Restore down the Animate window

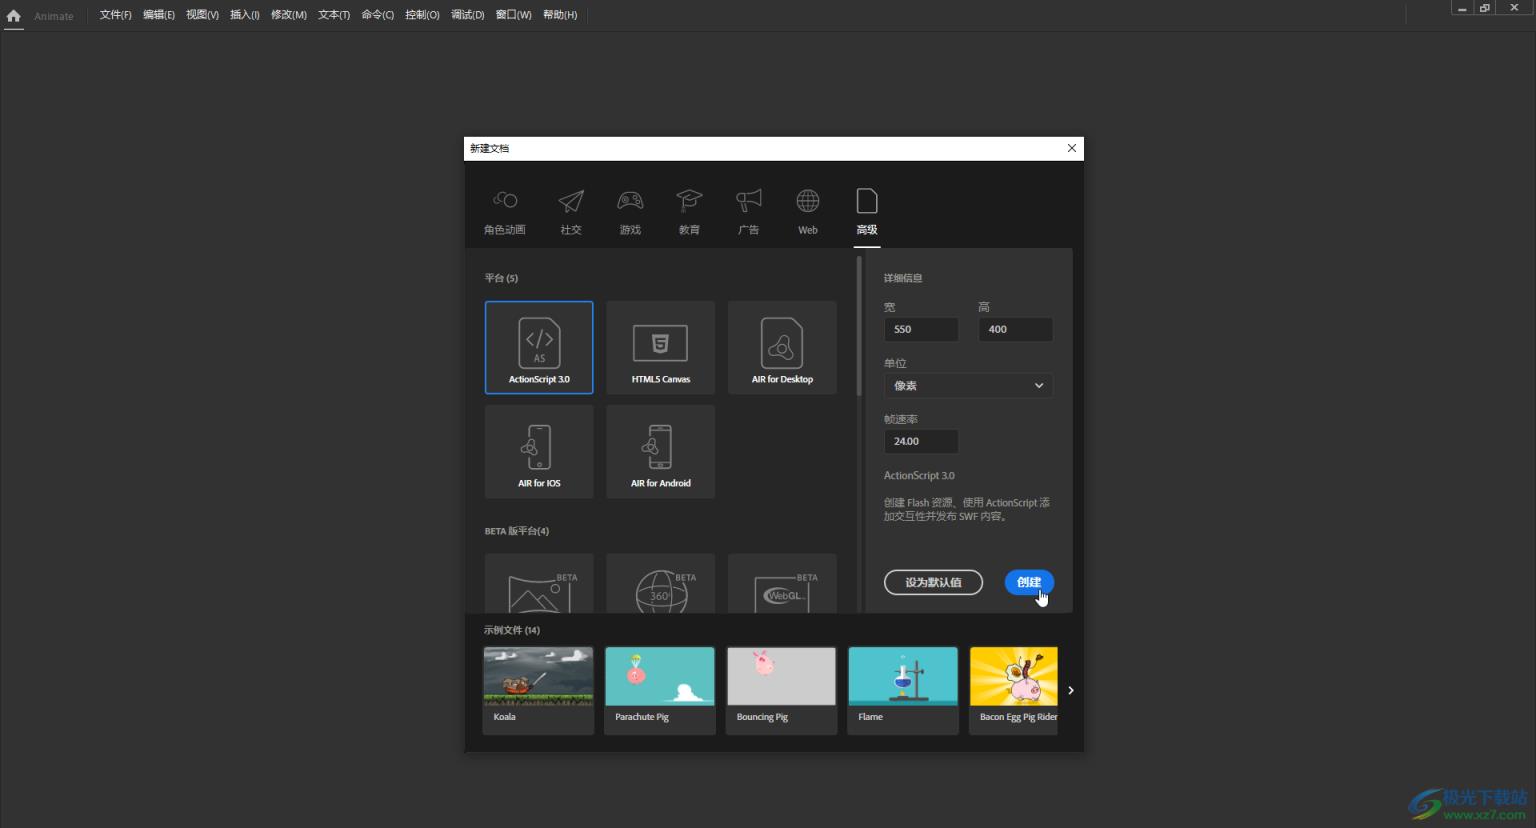pos(1485,8)
